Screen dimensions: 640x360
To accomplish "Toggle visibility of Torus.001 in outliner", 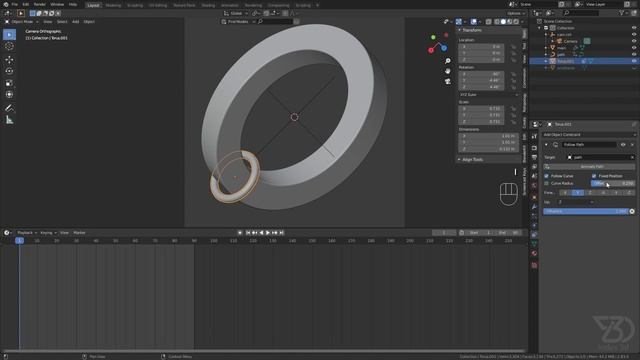I will click(x=634, y=61).
